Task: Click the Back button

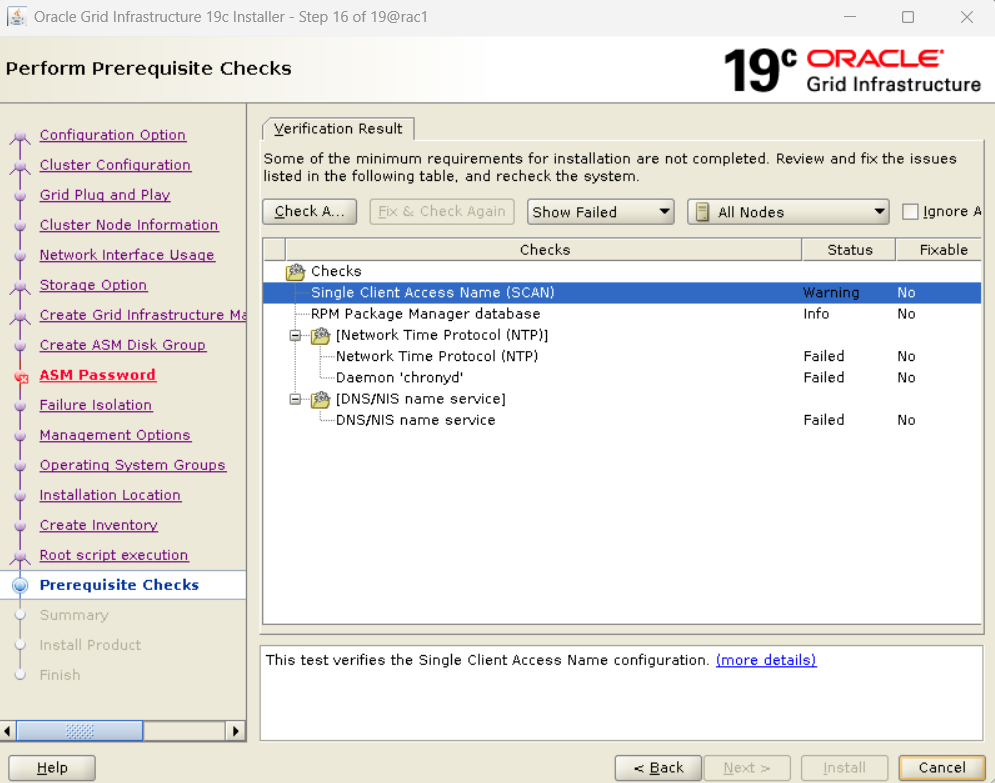Action: pyautogui.click(x=658, y=768)
